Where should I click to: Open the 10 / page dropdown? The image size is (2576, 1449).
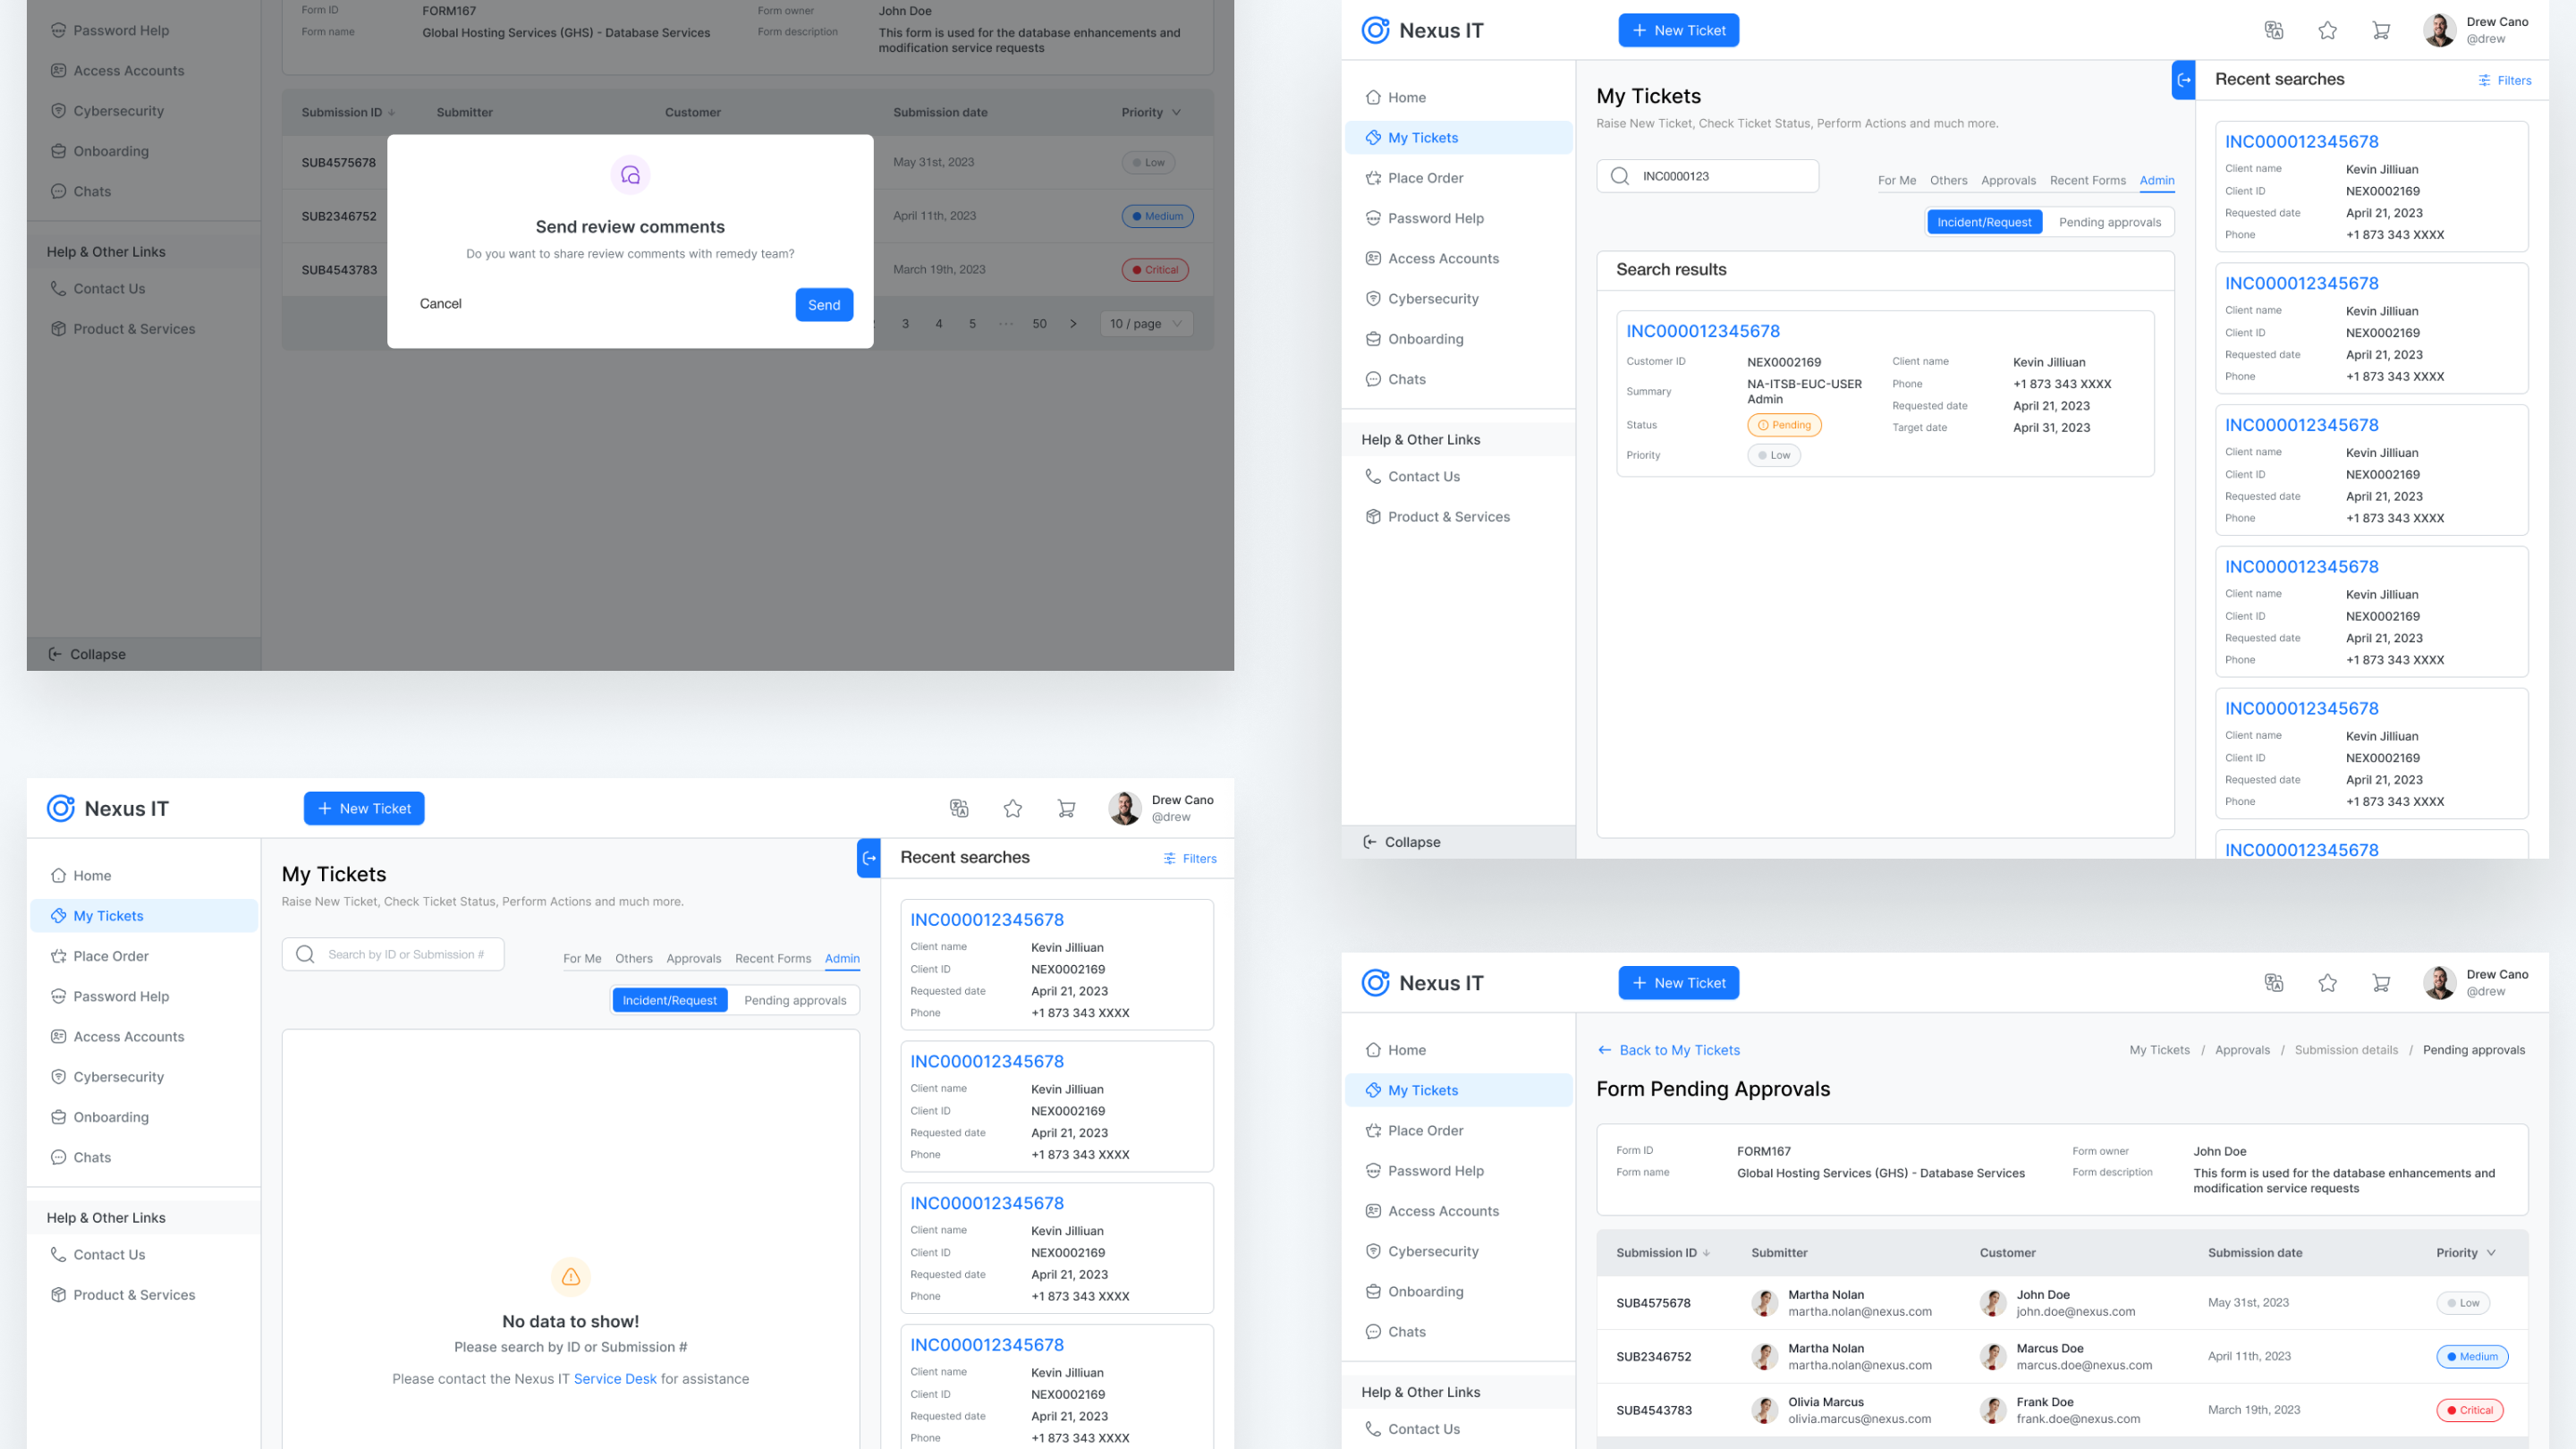coord(1145,324)
